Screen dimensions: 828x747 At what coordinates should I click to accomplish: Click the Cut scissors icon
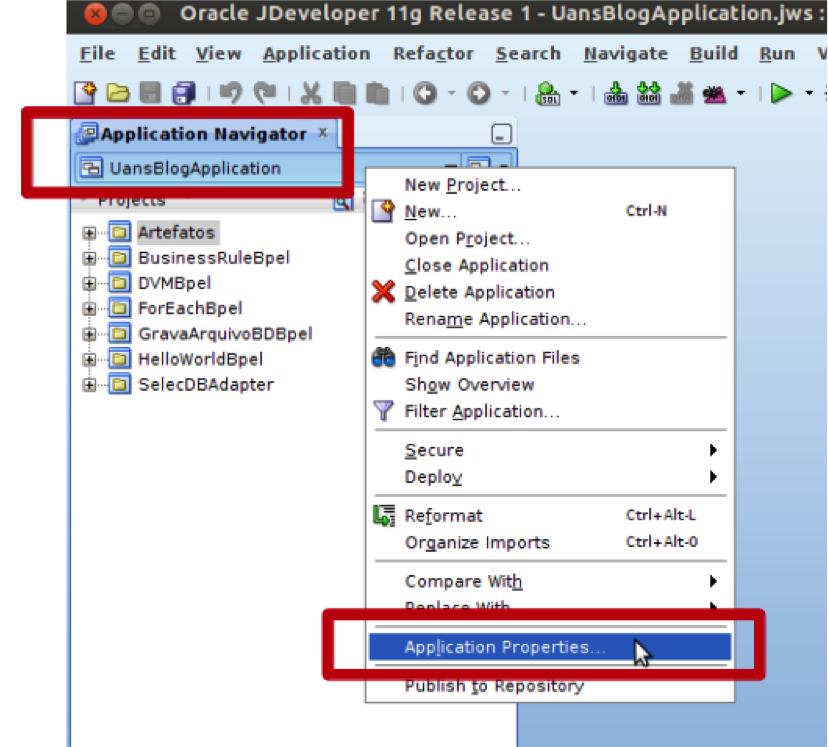click(x=311, y=93)
